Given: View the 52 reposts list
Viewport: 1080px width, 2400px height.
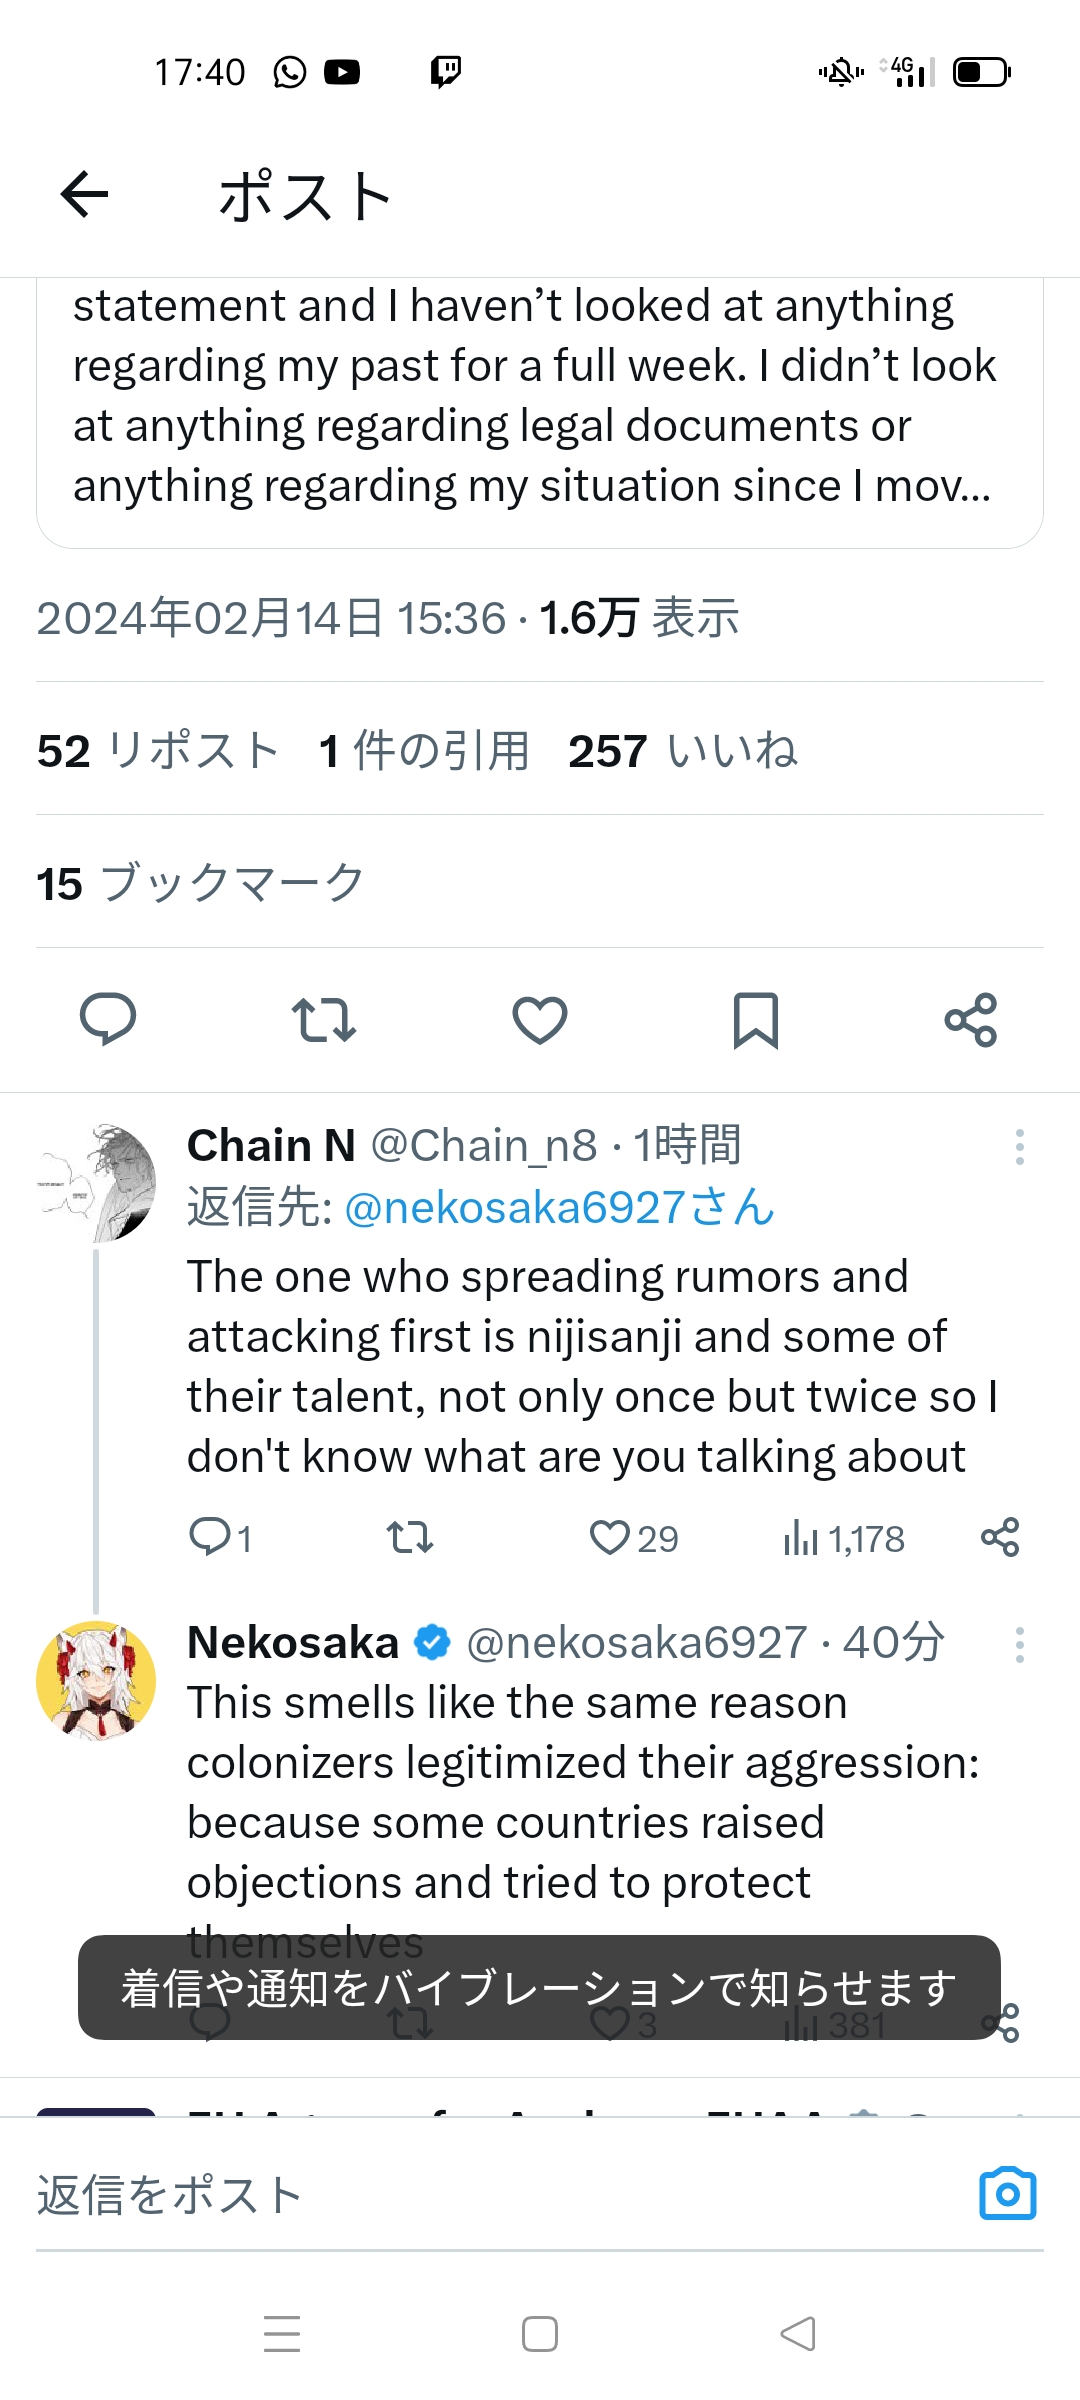Looking at the screenshot, I should tap(158, 751).
